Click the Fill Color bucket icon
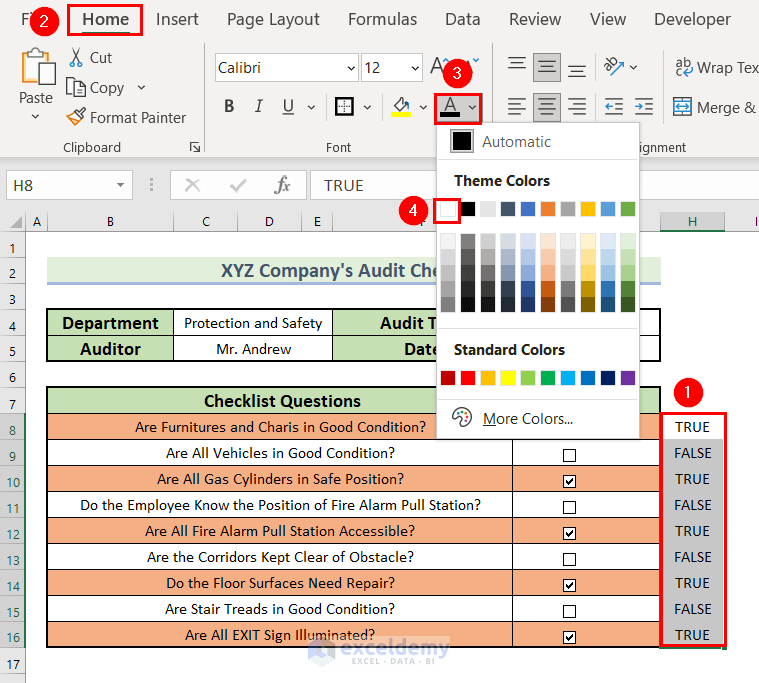 (x=401, y=107)
